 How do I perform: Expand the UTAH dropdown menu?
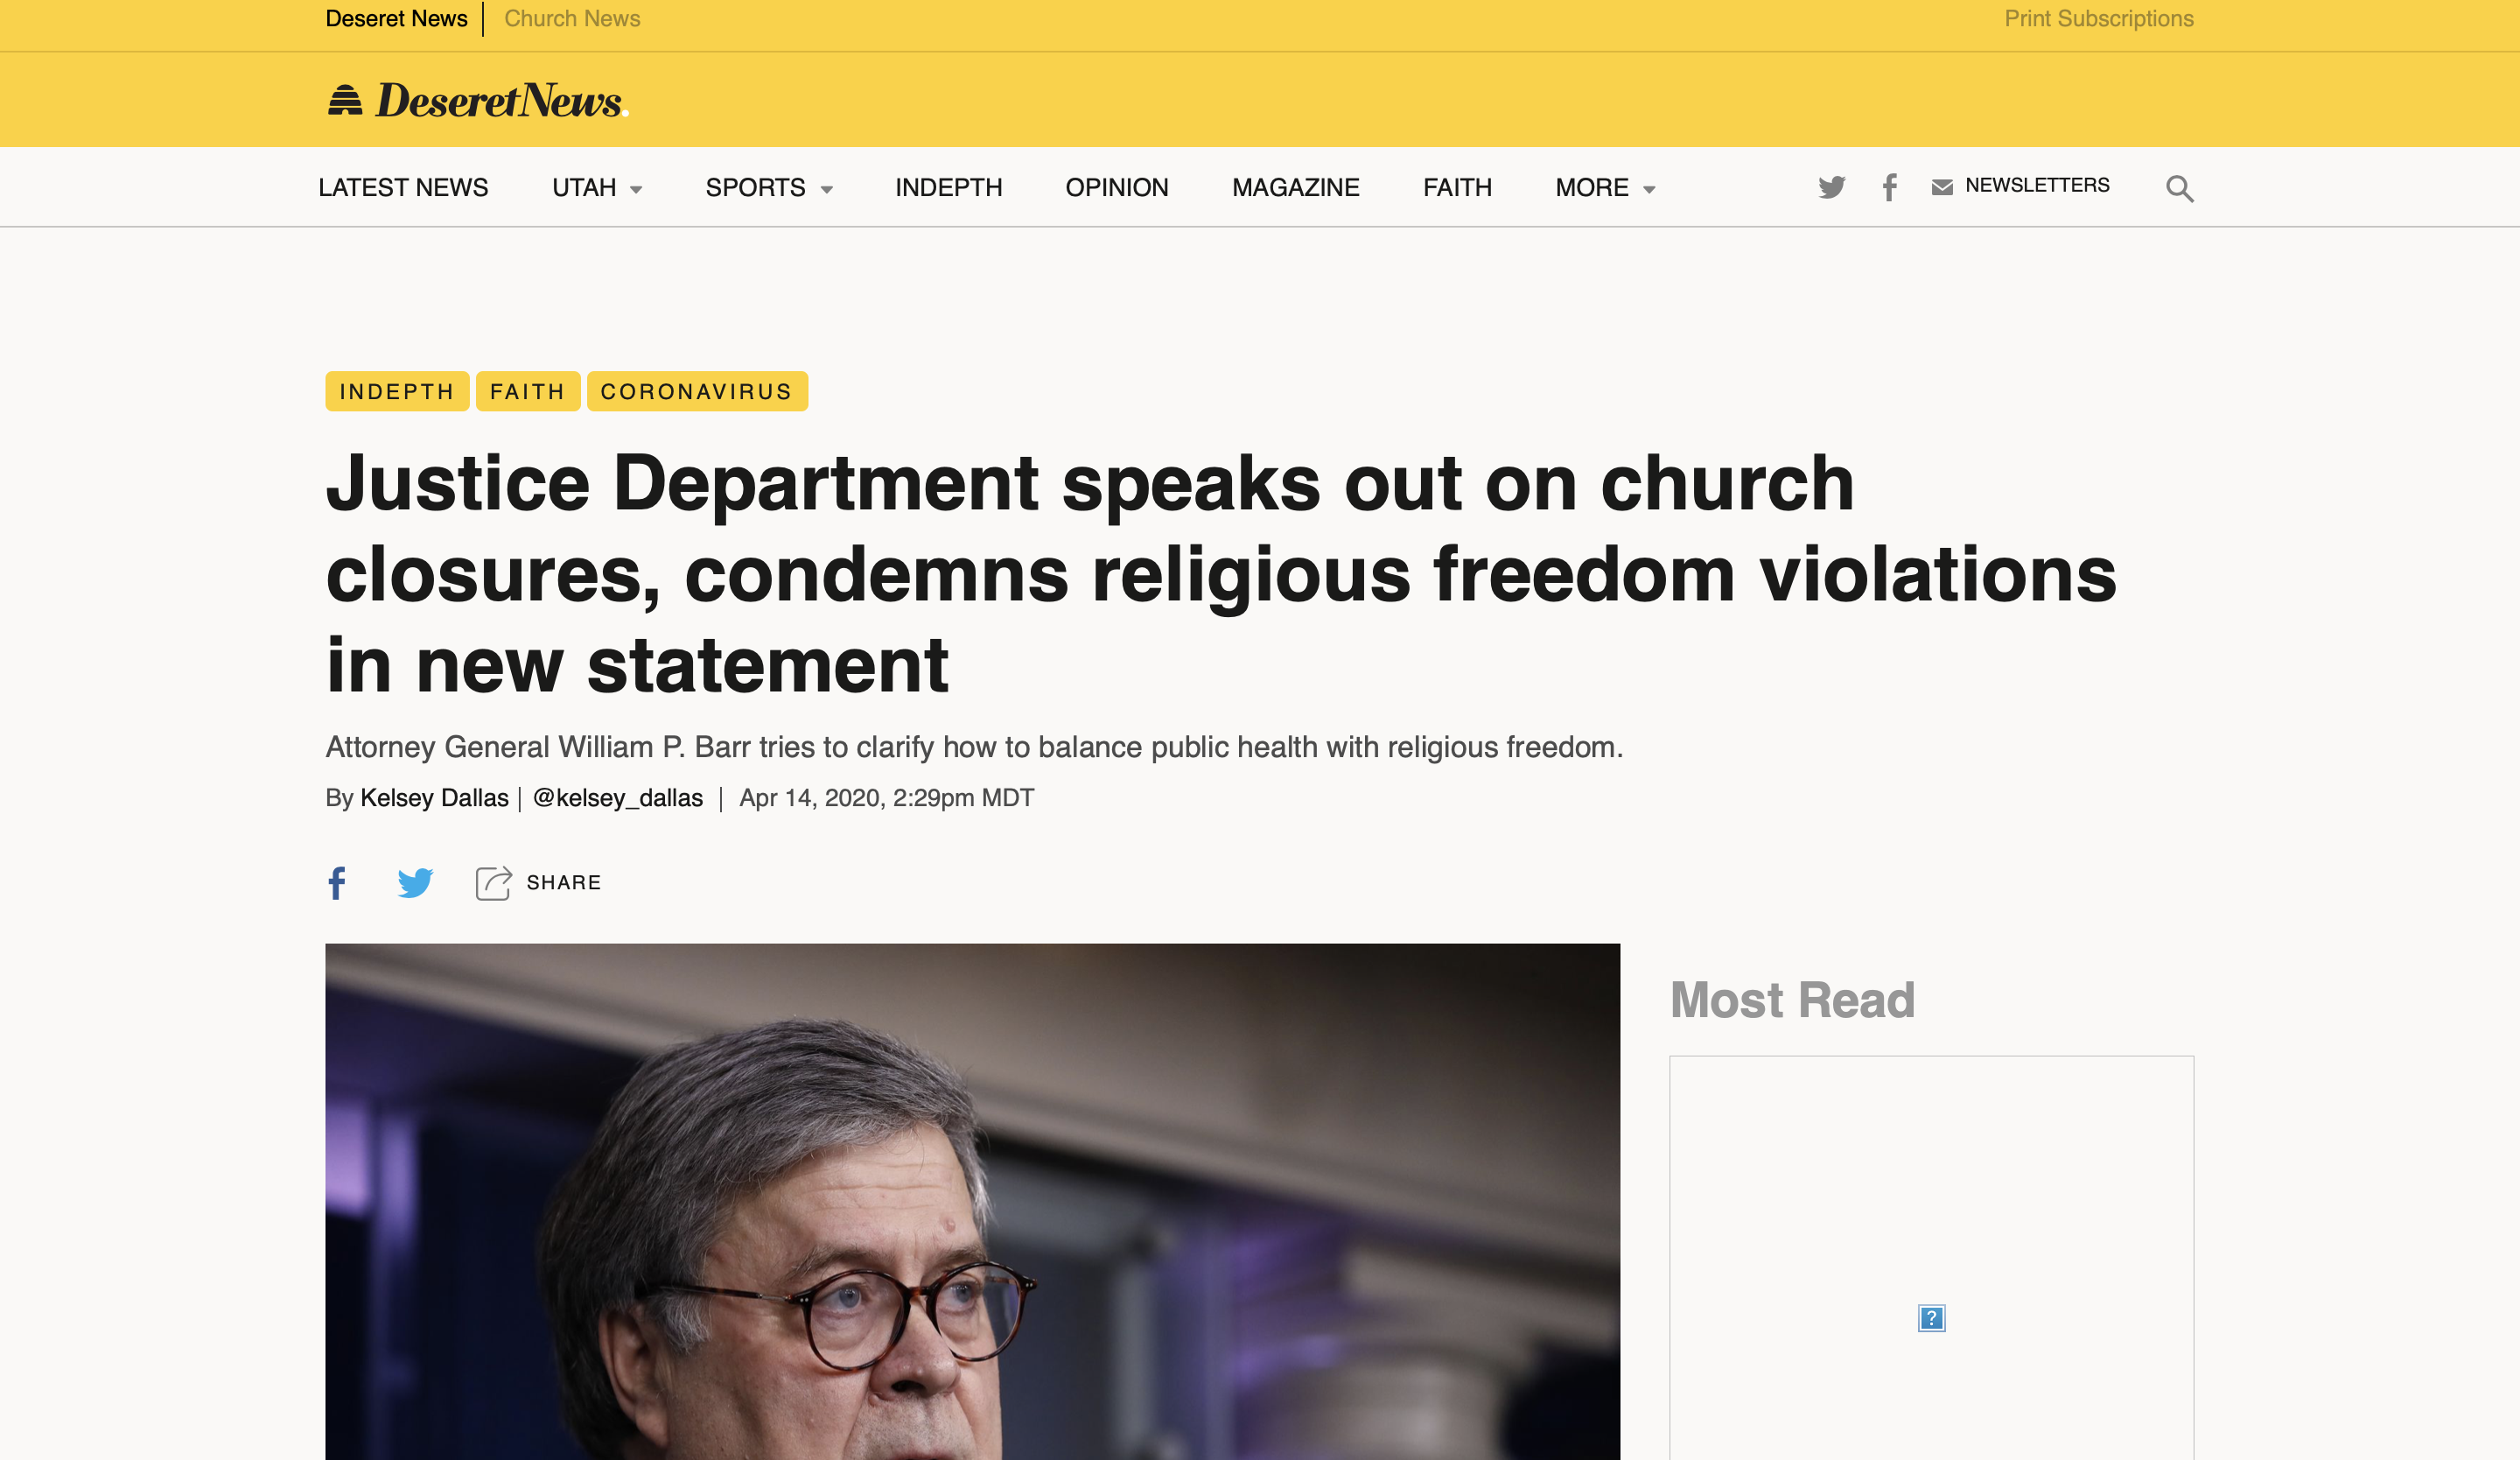click(x=597, y=188)
